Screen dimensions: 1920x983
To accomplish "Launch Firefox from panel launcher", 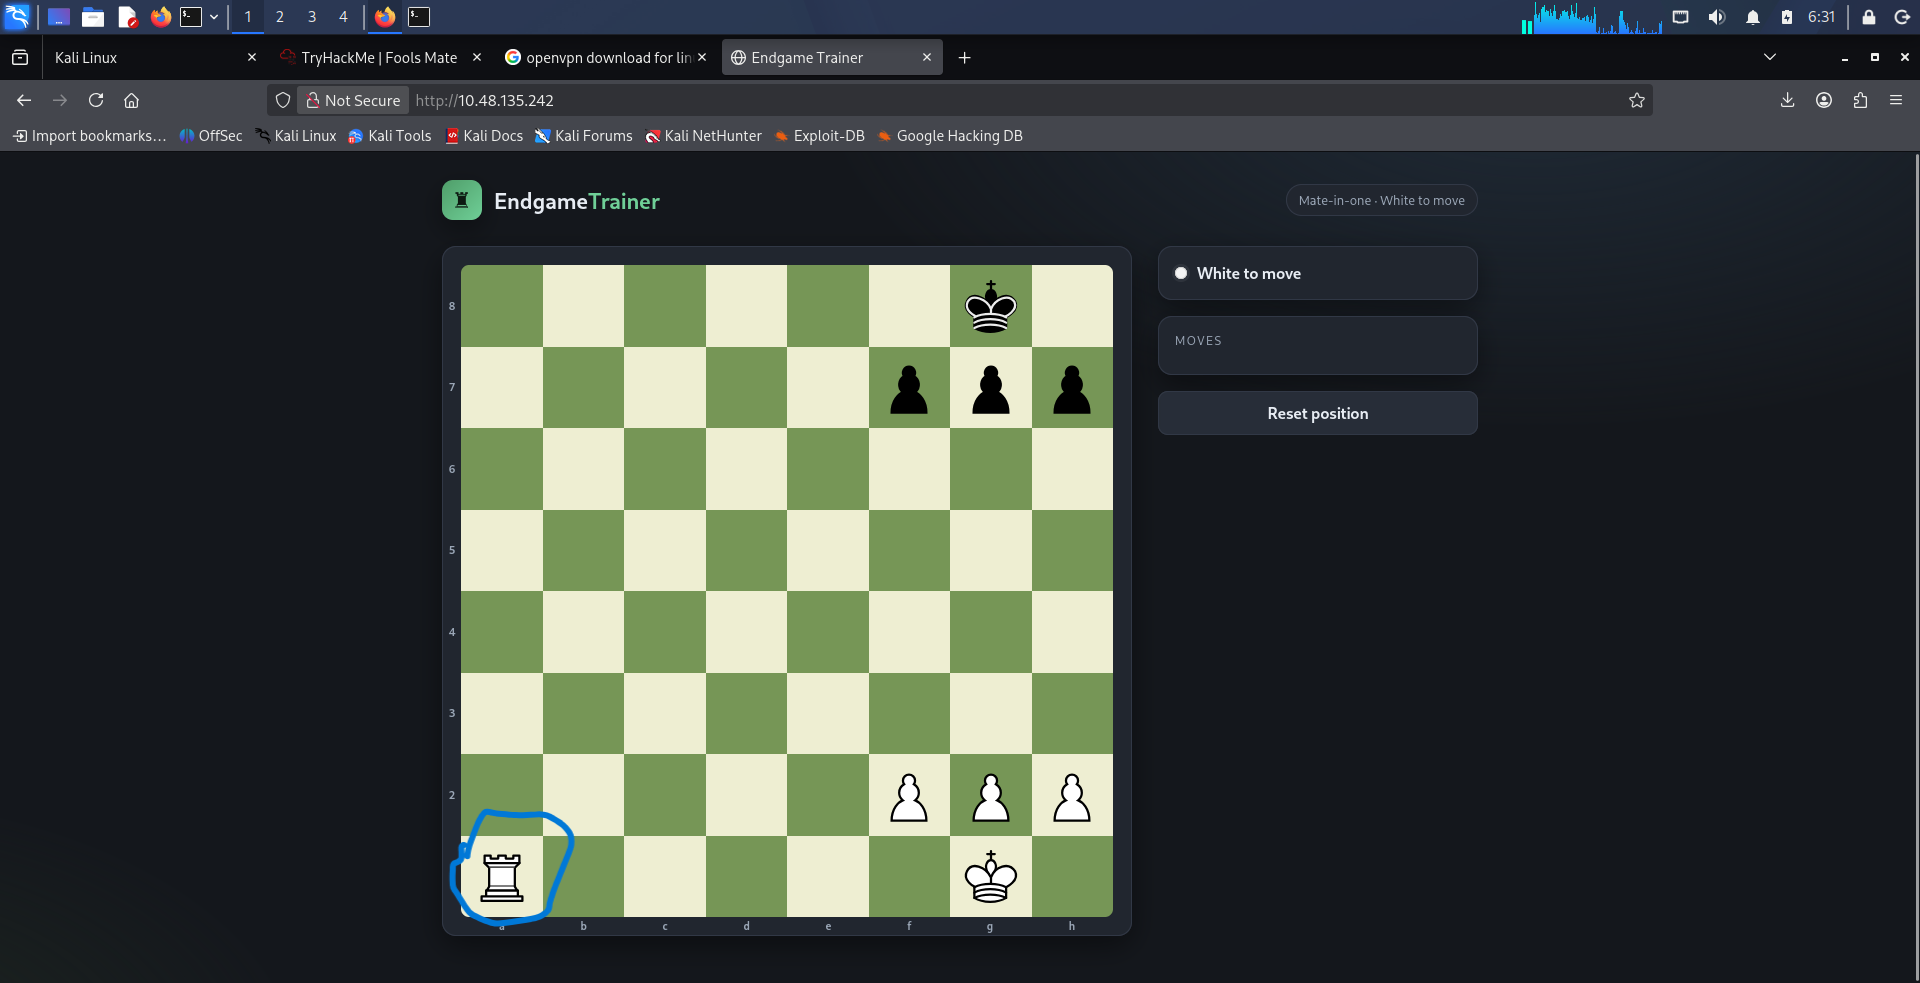I will (160, 17).
